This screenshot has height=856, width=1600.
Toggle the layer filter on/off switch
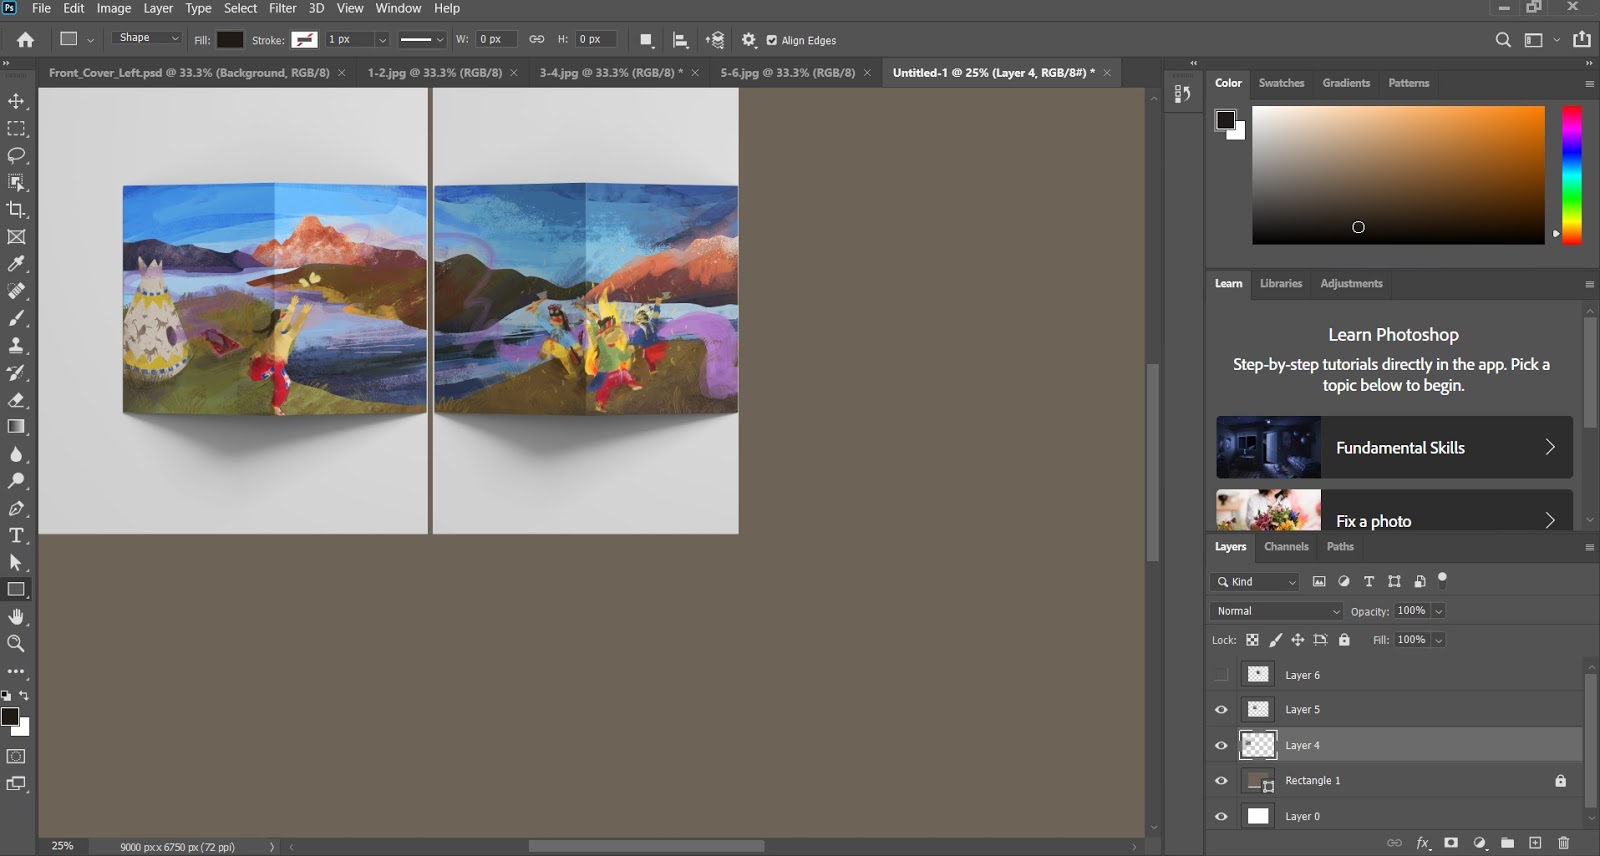[x=1442, y=579]
